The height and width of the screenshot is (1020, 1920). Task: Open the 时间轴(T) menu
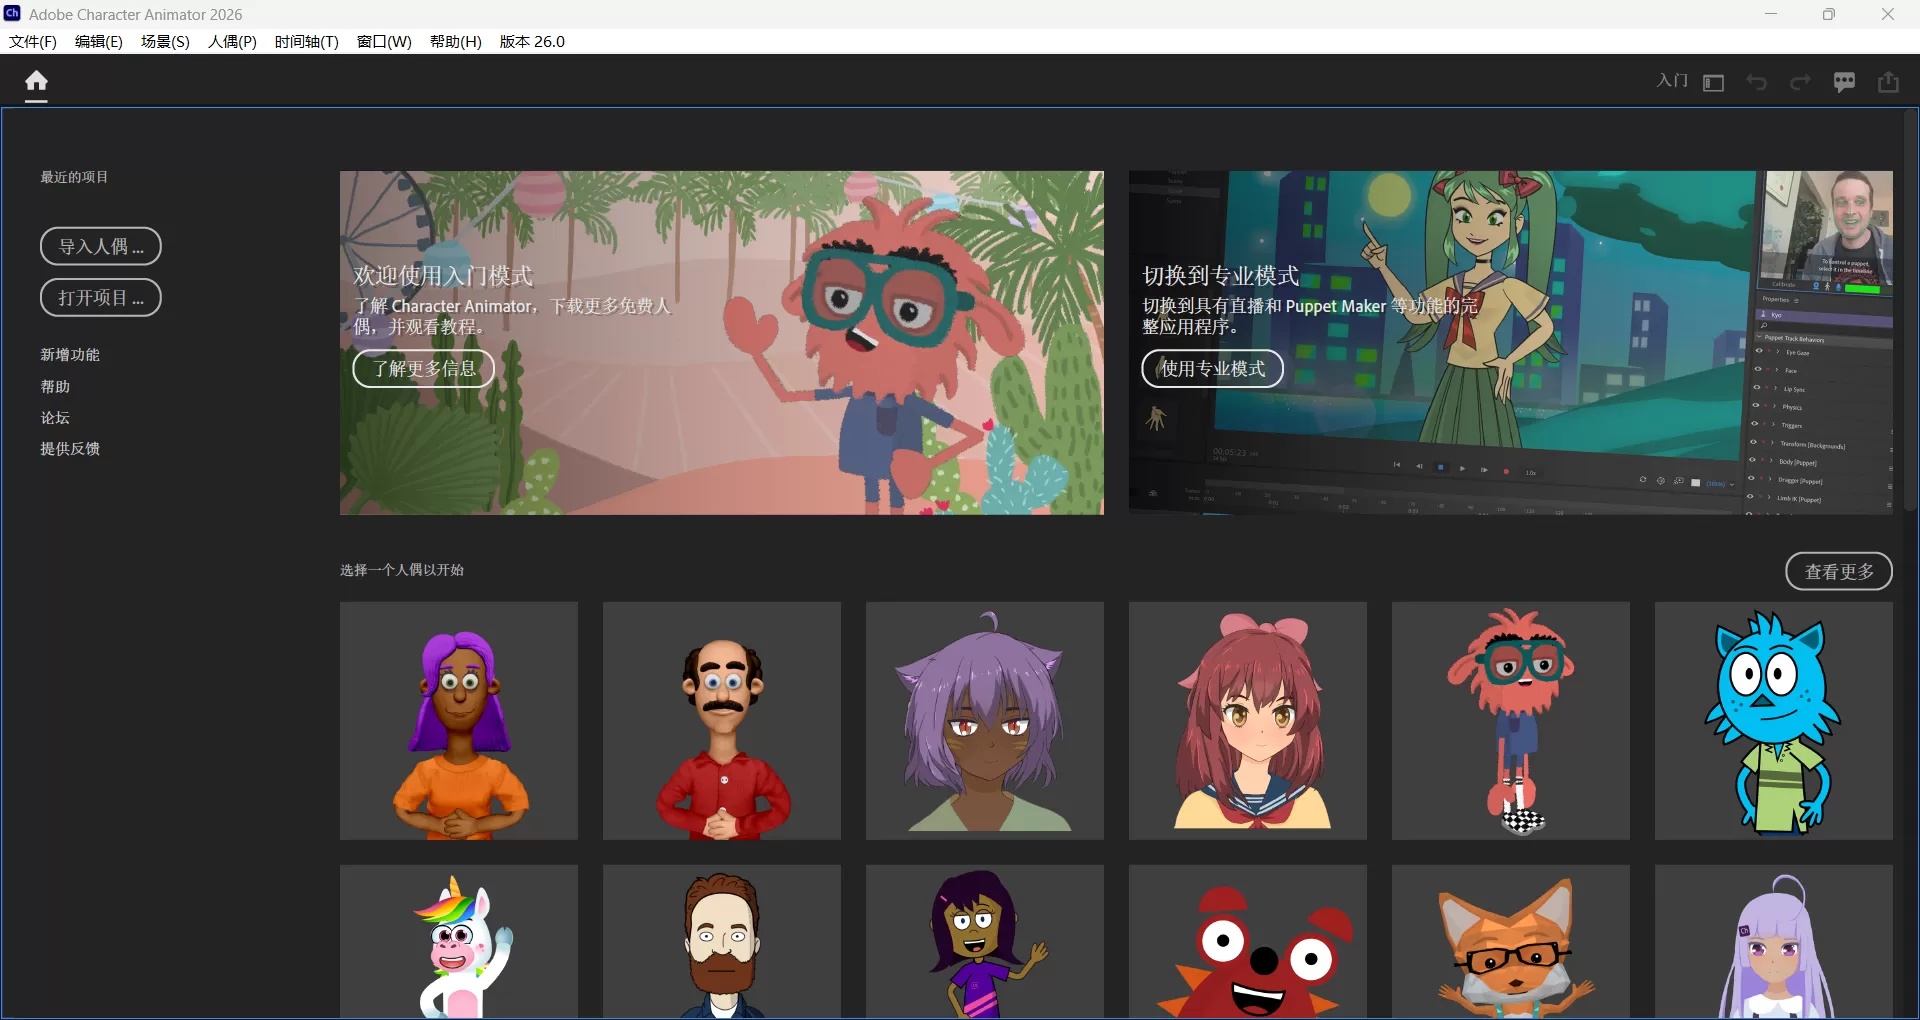306,41
